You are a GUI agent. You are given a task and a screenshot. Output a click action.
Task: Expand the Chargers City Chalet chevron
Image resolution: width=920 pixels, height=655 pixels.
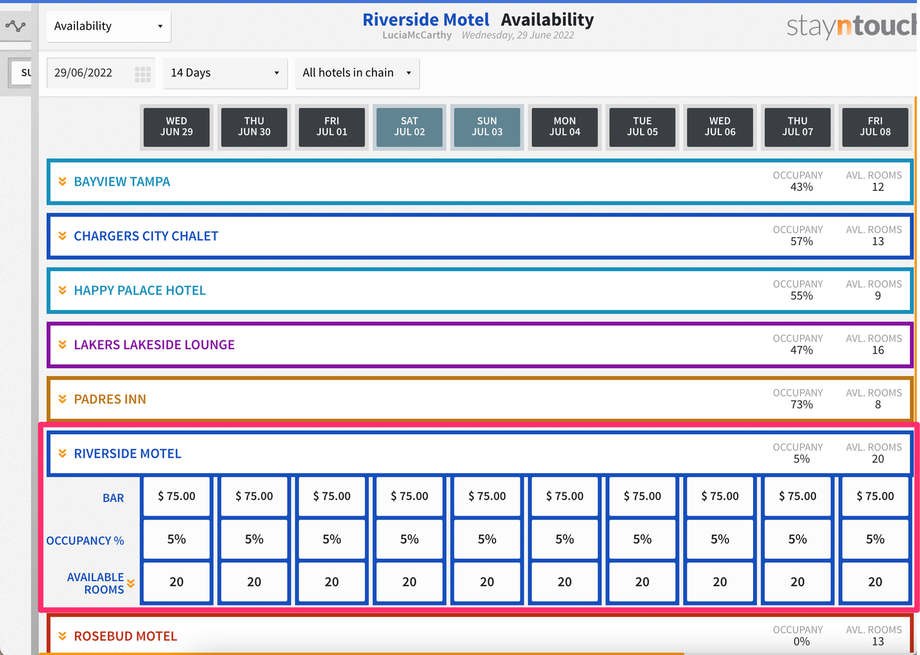[x=62, y=236]
